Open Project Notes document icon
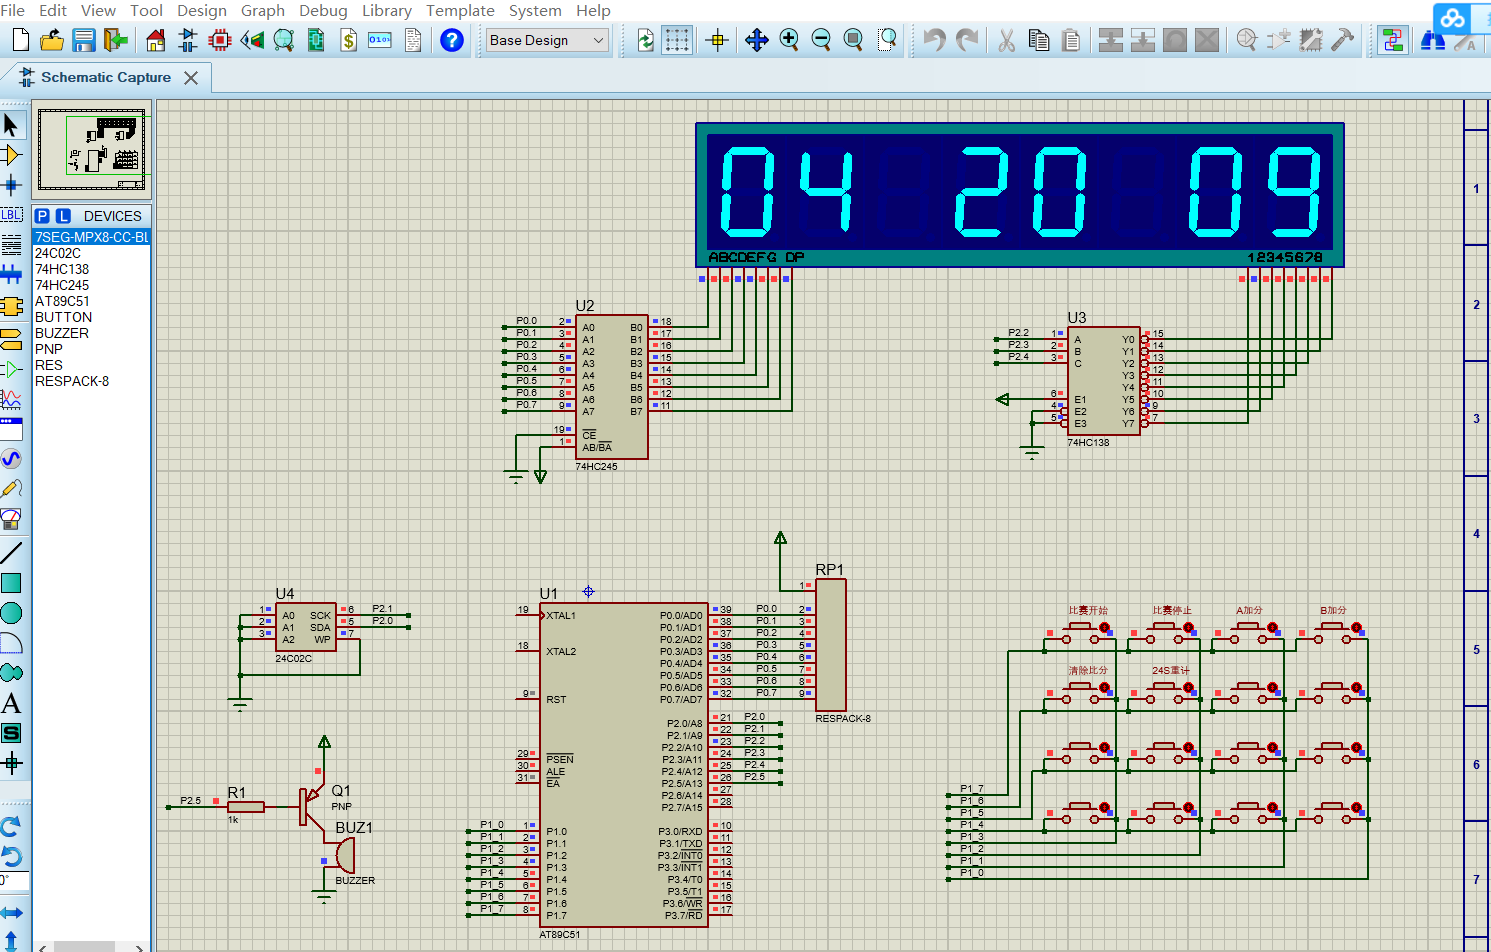This screenshot has height=952, width=1491. click(x=413, y=40)
